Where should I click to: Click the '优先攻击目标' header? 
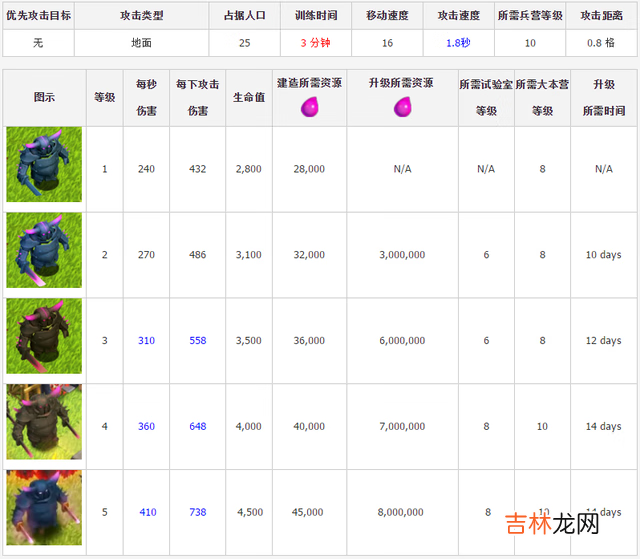coord(38,16)
